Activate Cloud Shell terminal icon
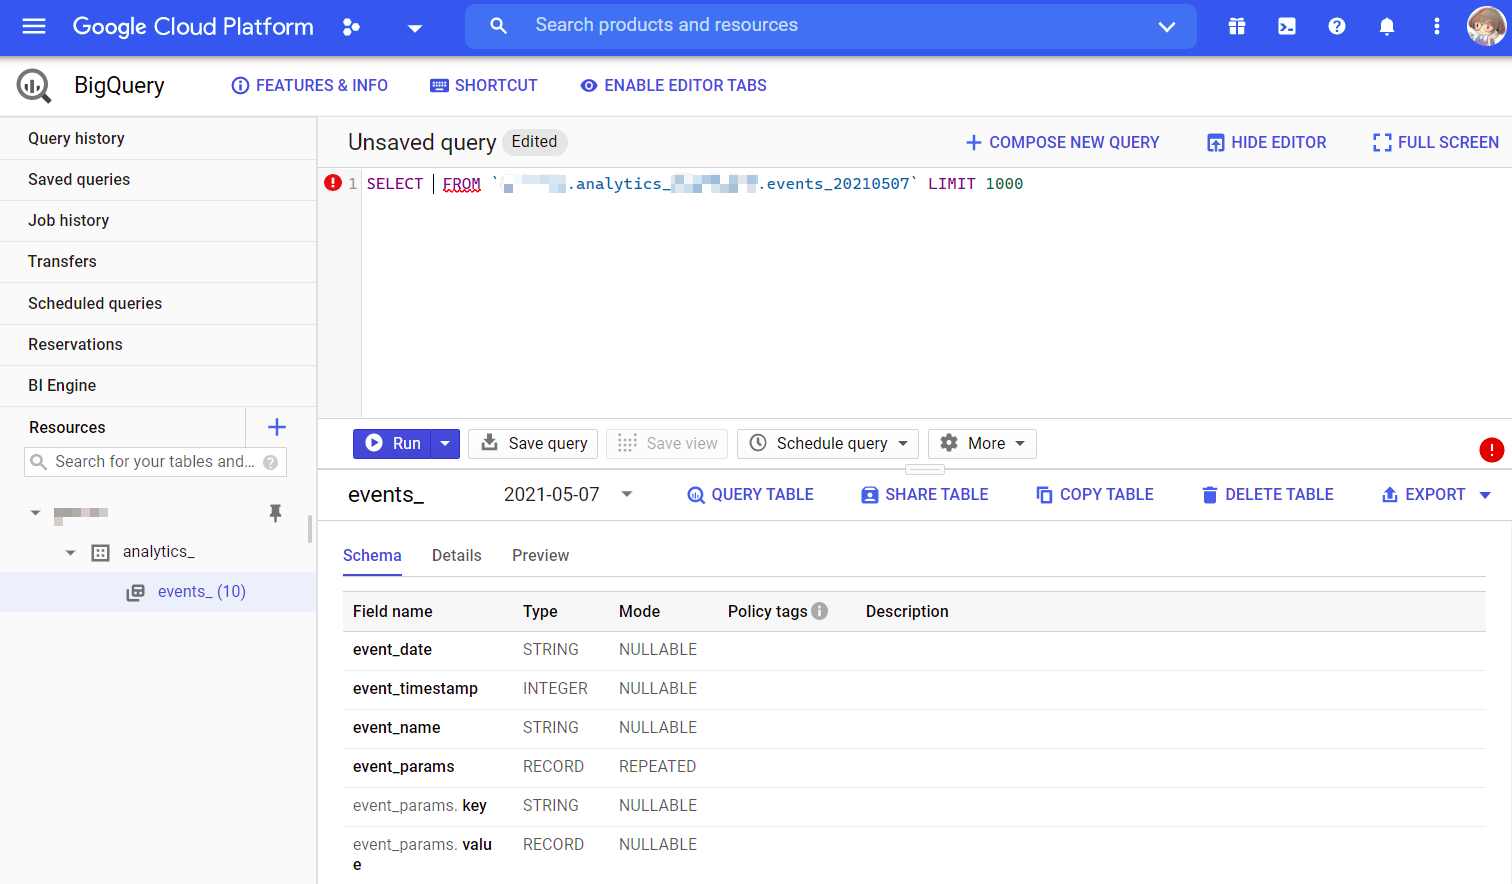 pos(1287,27)
